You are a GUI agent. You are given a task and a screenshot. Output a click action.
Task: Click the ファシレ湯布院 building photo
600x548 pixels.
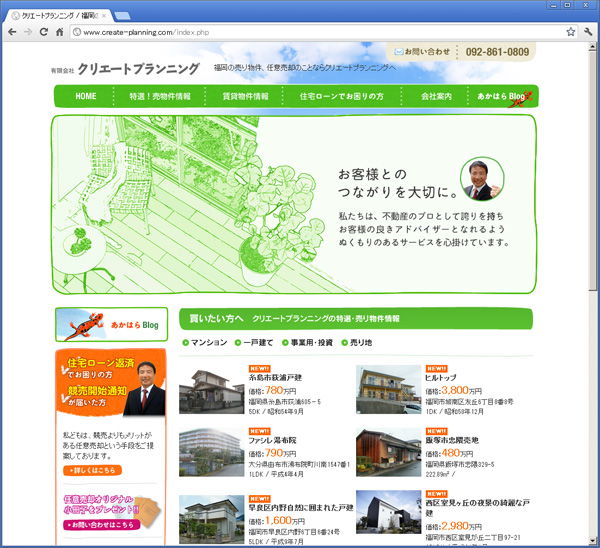pos(212,452)
